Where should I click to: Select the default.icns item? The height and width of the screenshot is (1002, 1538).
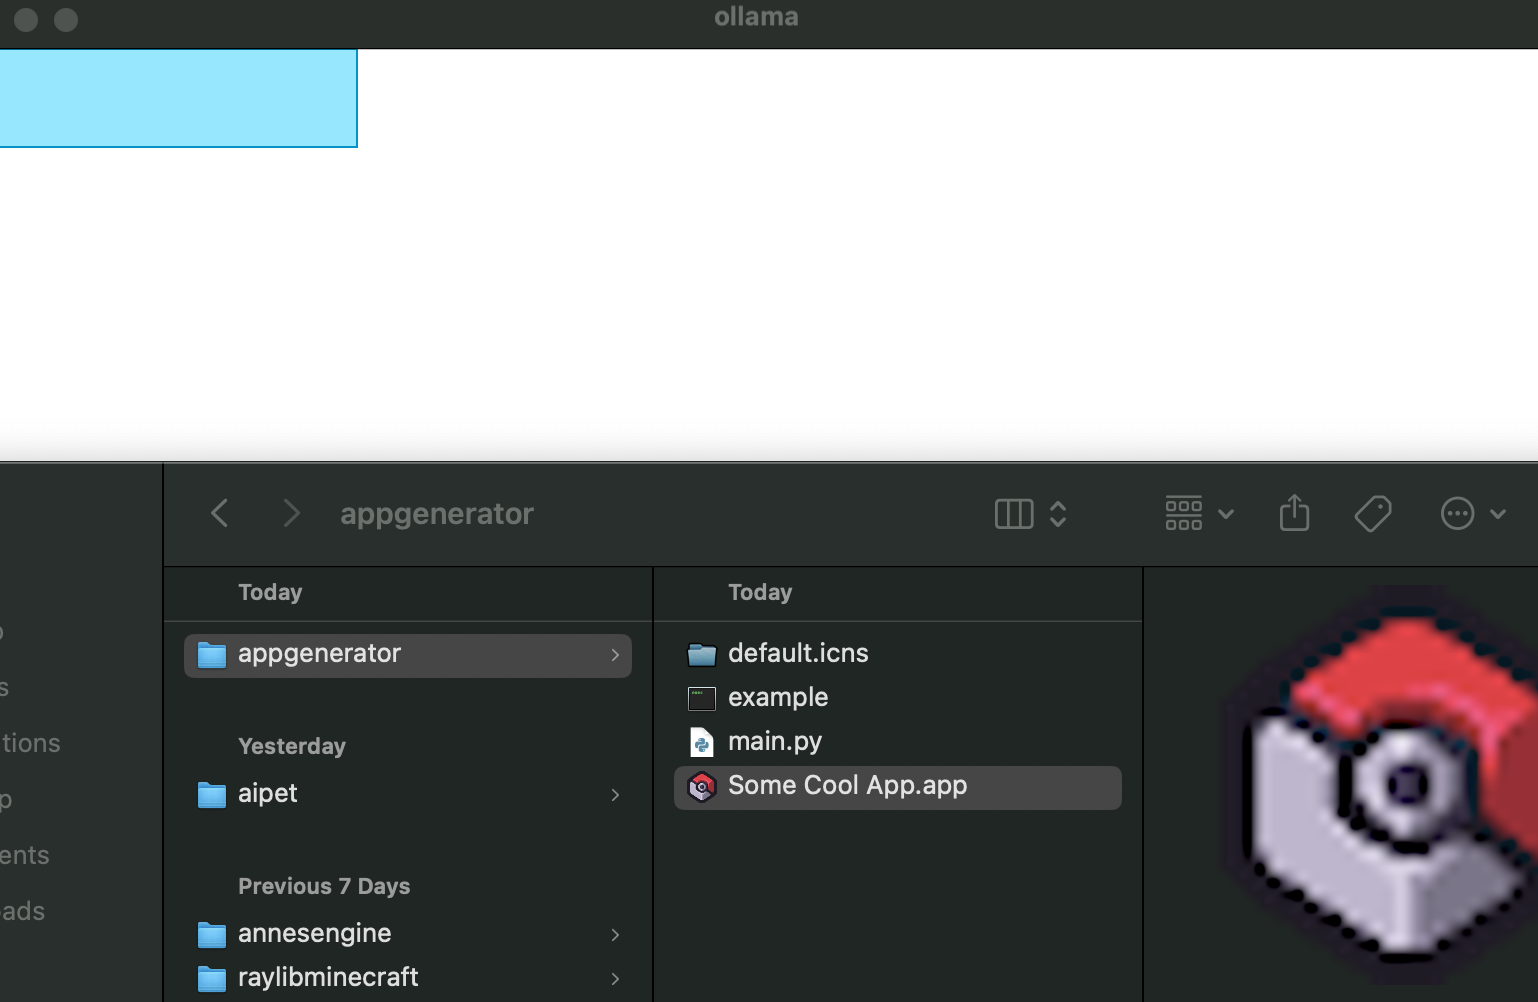(898, 655)
